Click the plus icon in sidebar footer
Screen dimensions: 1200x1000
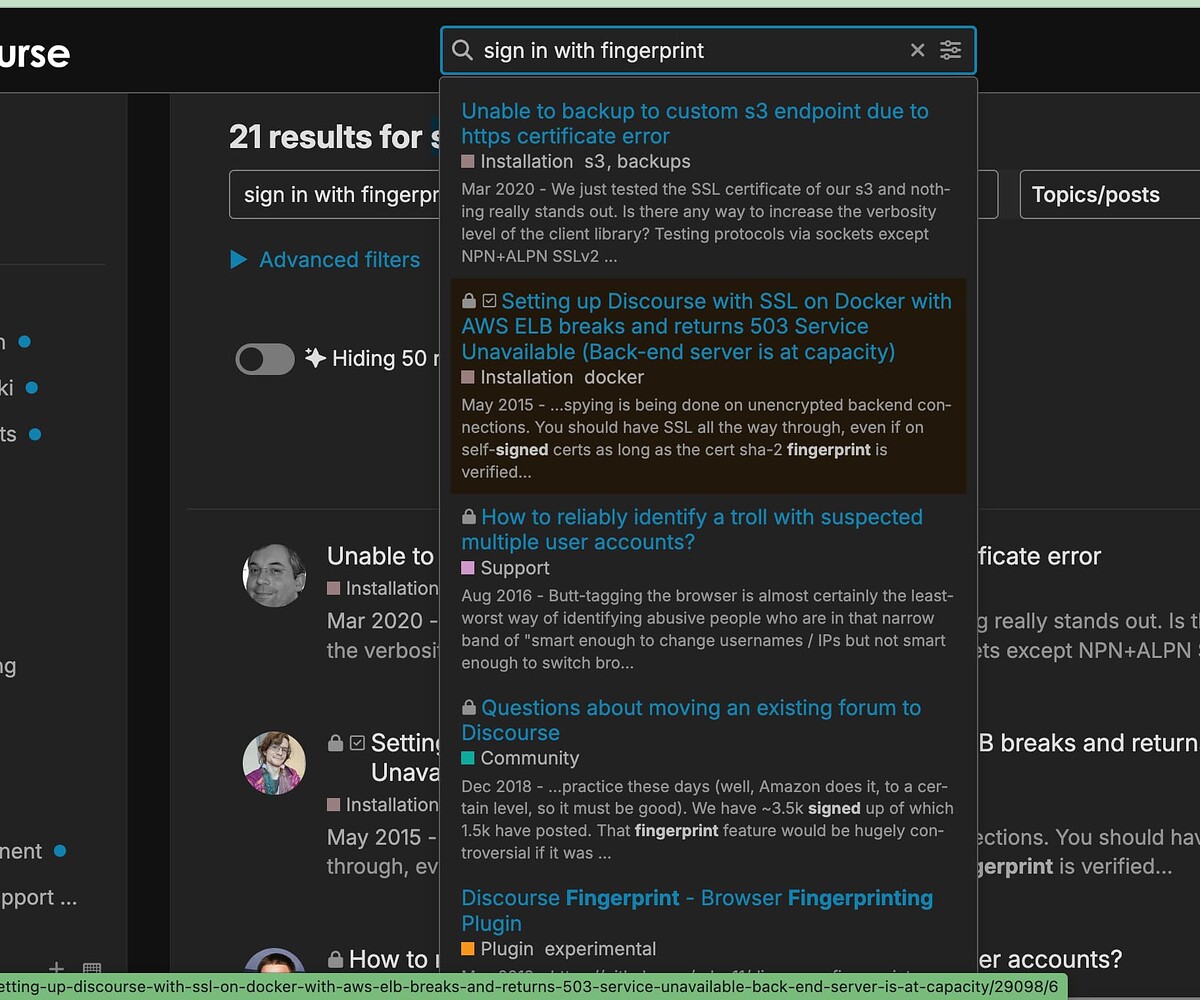57,968
